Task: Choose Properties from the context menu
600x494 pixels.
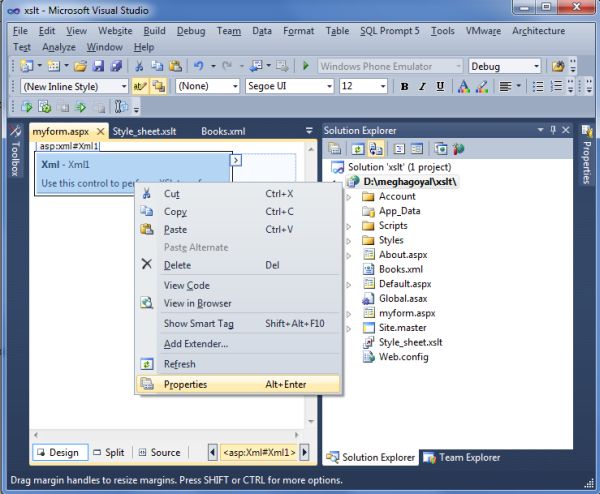Action: (x=238, y=384)
